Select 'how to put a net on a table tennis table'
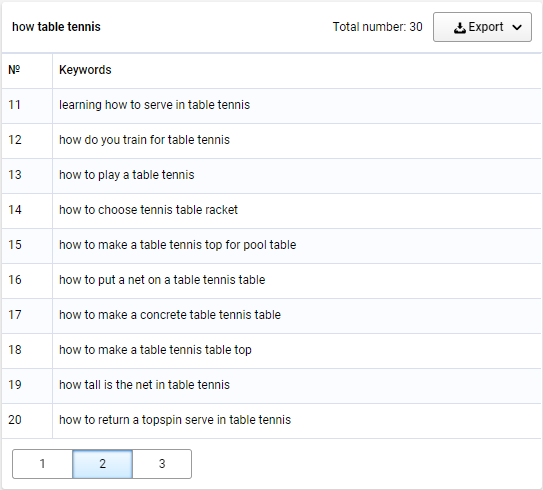 point(162,280)
